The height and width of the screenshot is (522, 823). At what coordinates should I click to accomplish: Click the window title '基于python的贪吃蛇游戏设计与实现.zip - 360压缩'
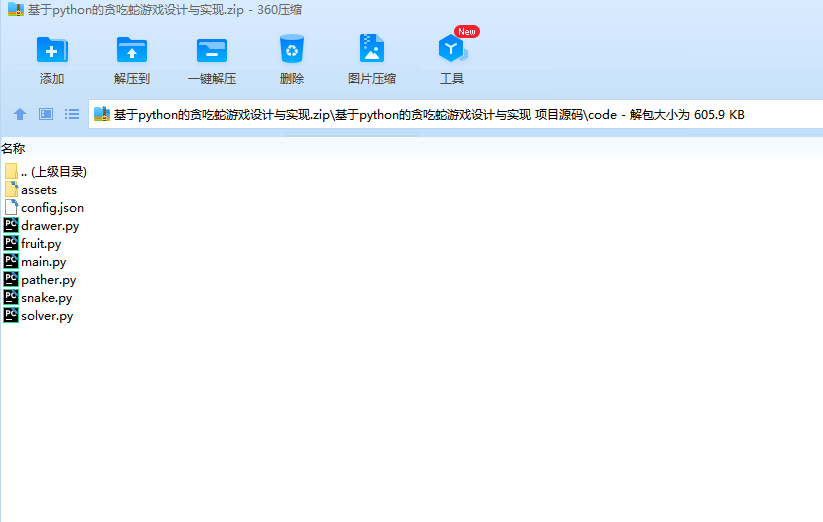pyautogui.click(x=165, y=10)
